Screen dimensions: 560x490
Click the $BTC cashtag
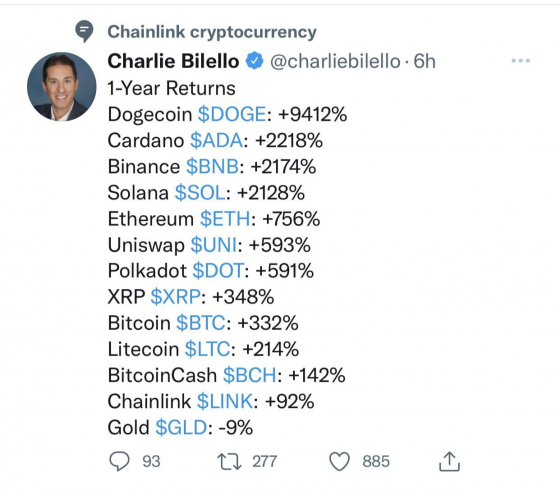[x=201, y=323]
